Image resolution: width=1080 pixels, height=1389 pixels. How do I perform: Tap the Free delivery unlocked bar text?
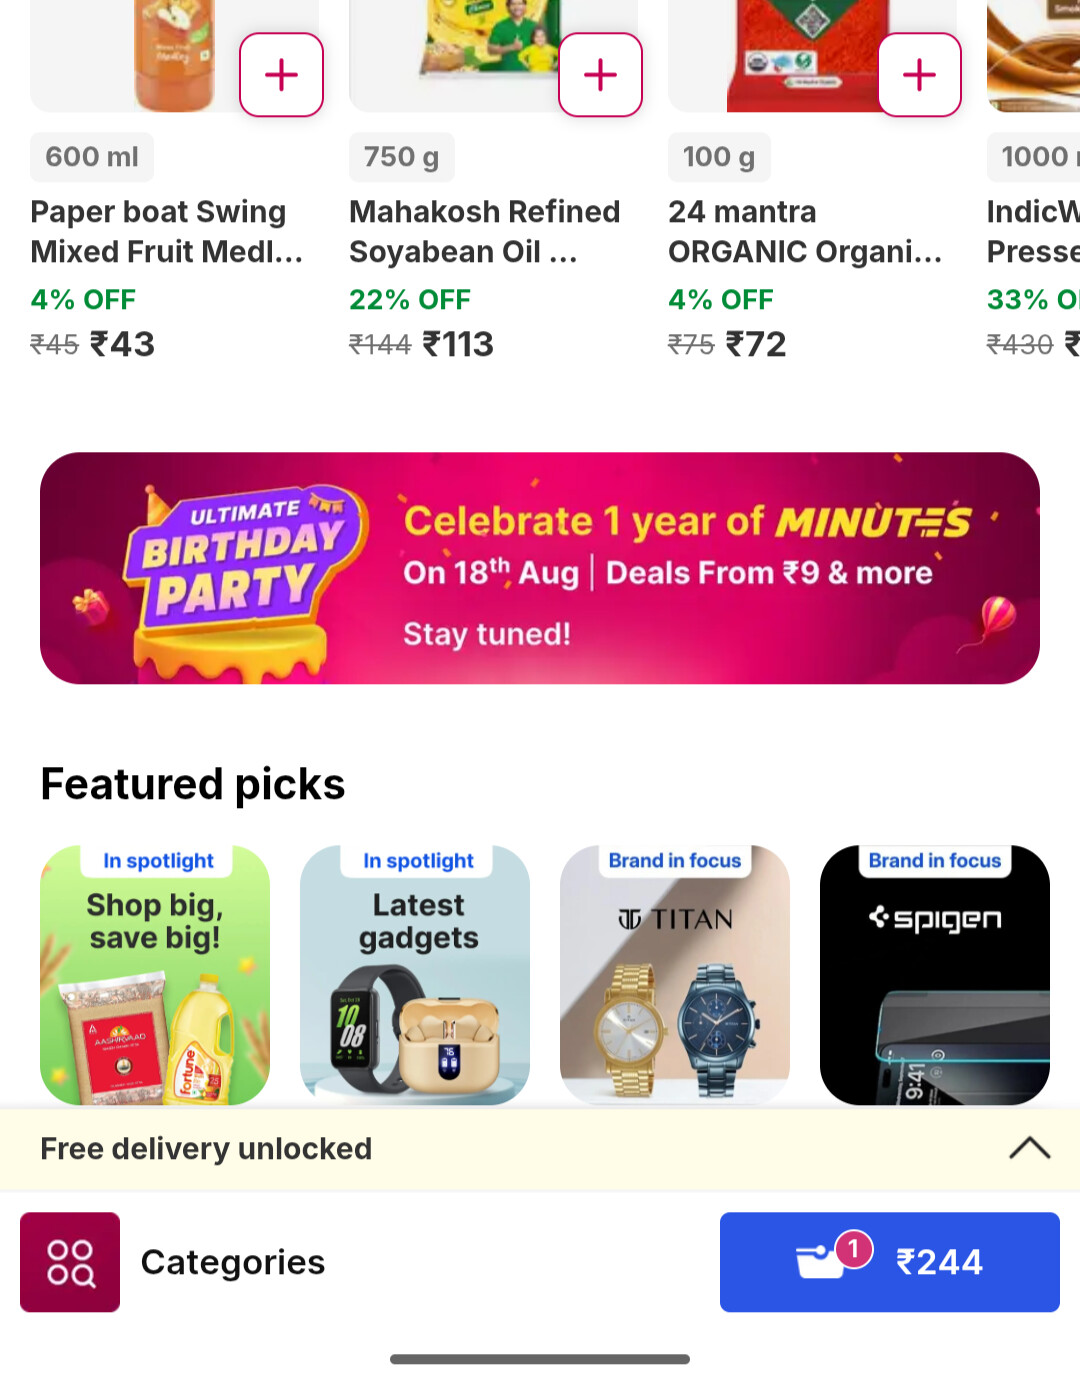[x=206, y=1148]
